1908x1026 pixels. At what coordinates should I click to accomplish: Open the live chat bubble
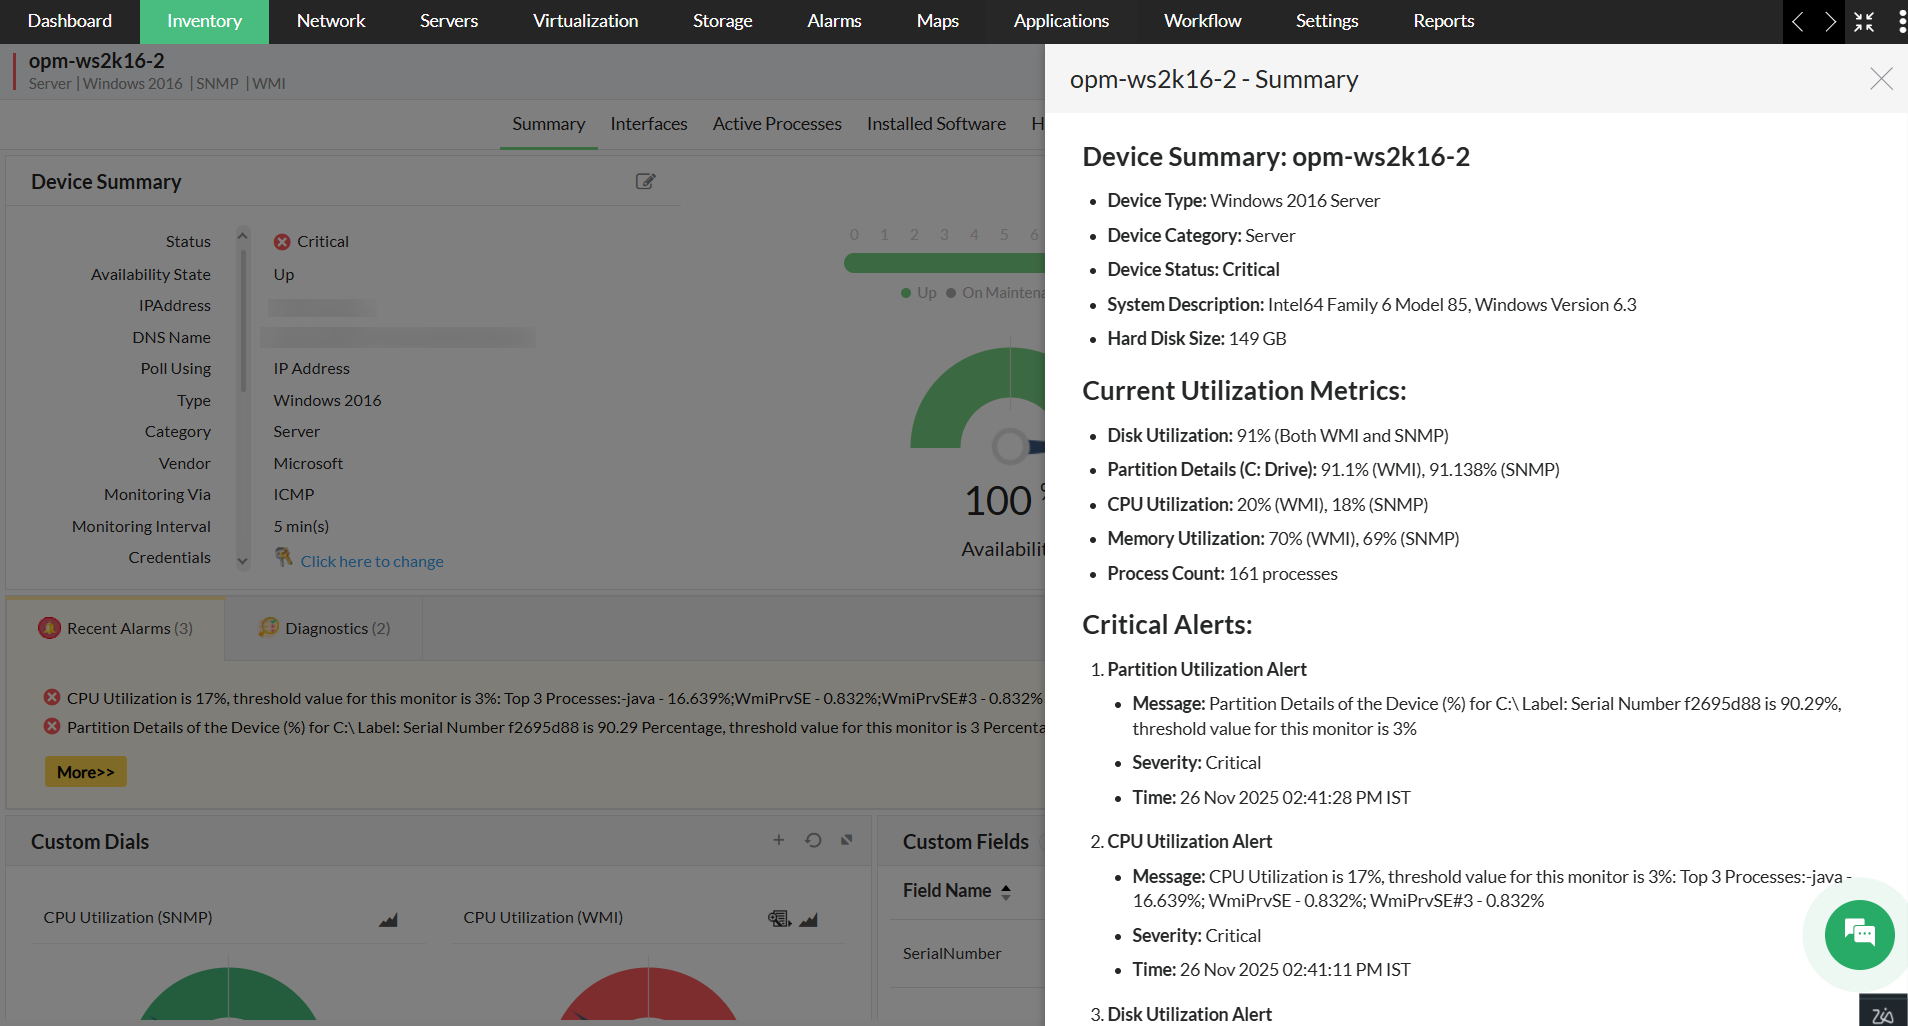pos(1859,935)
